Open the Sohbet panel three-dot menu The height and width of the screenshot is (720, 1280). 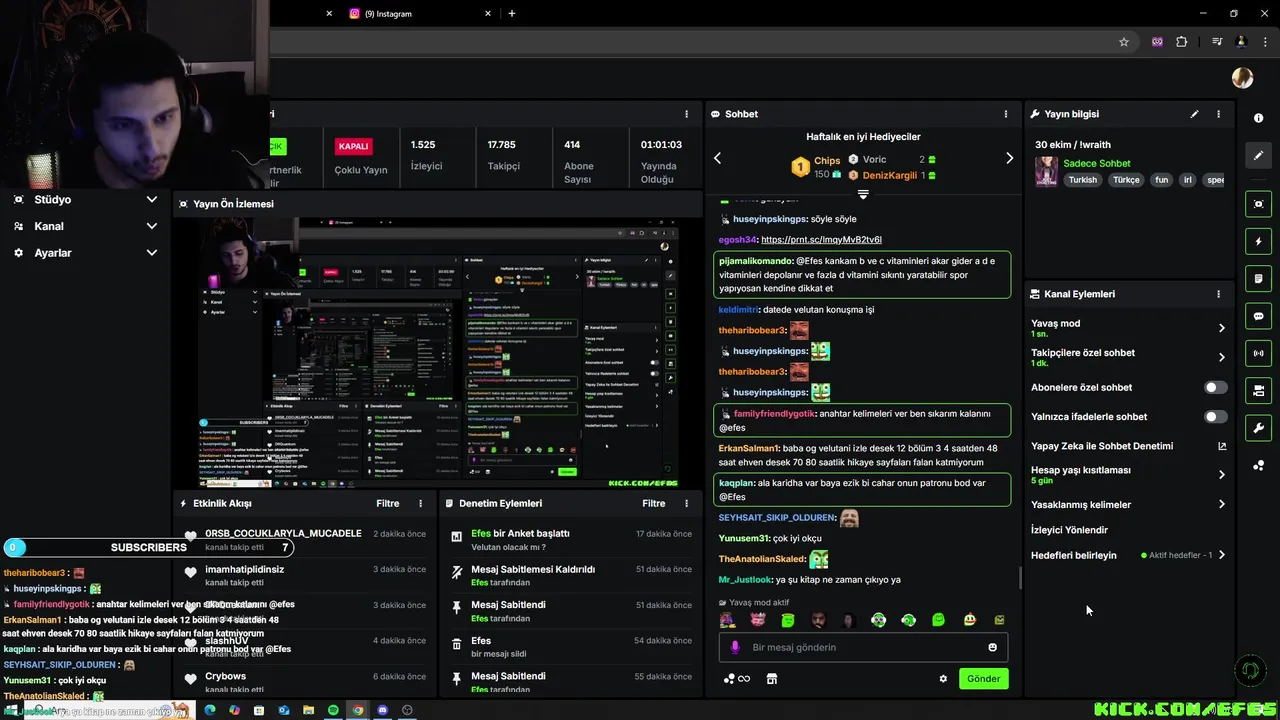1006,114
